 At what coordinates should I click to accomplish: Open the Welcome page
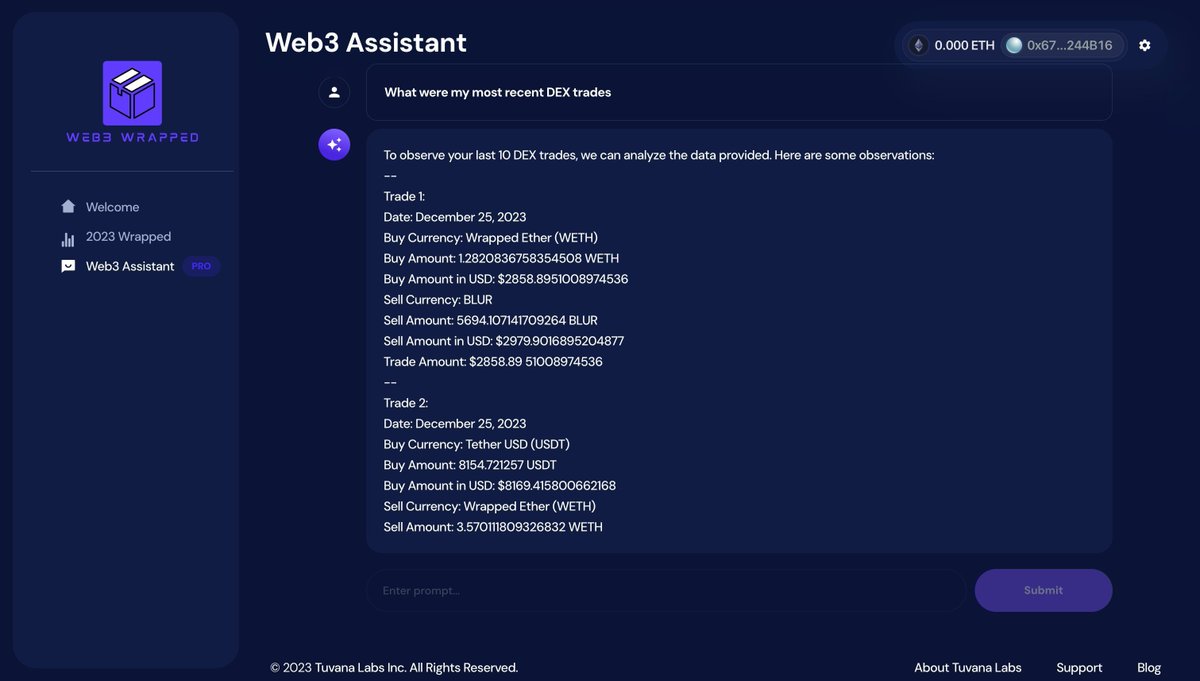pos(112,207)
